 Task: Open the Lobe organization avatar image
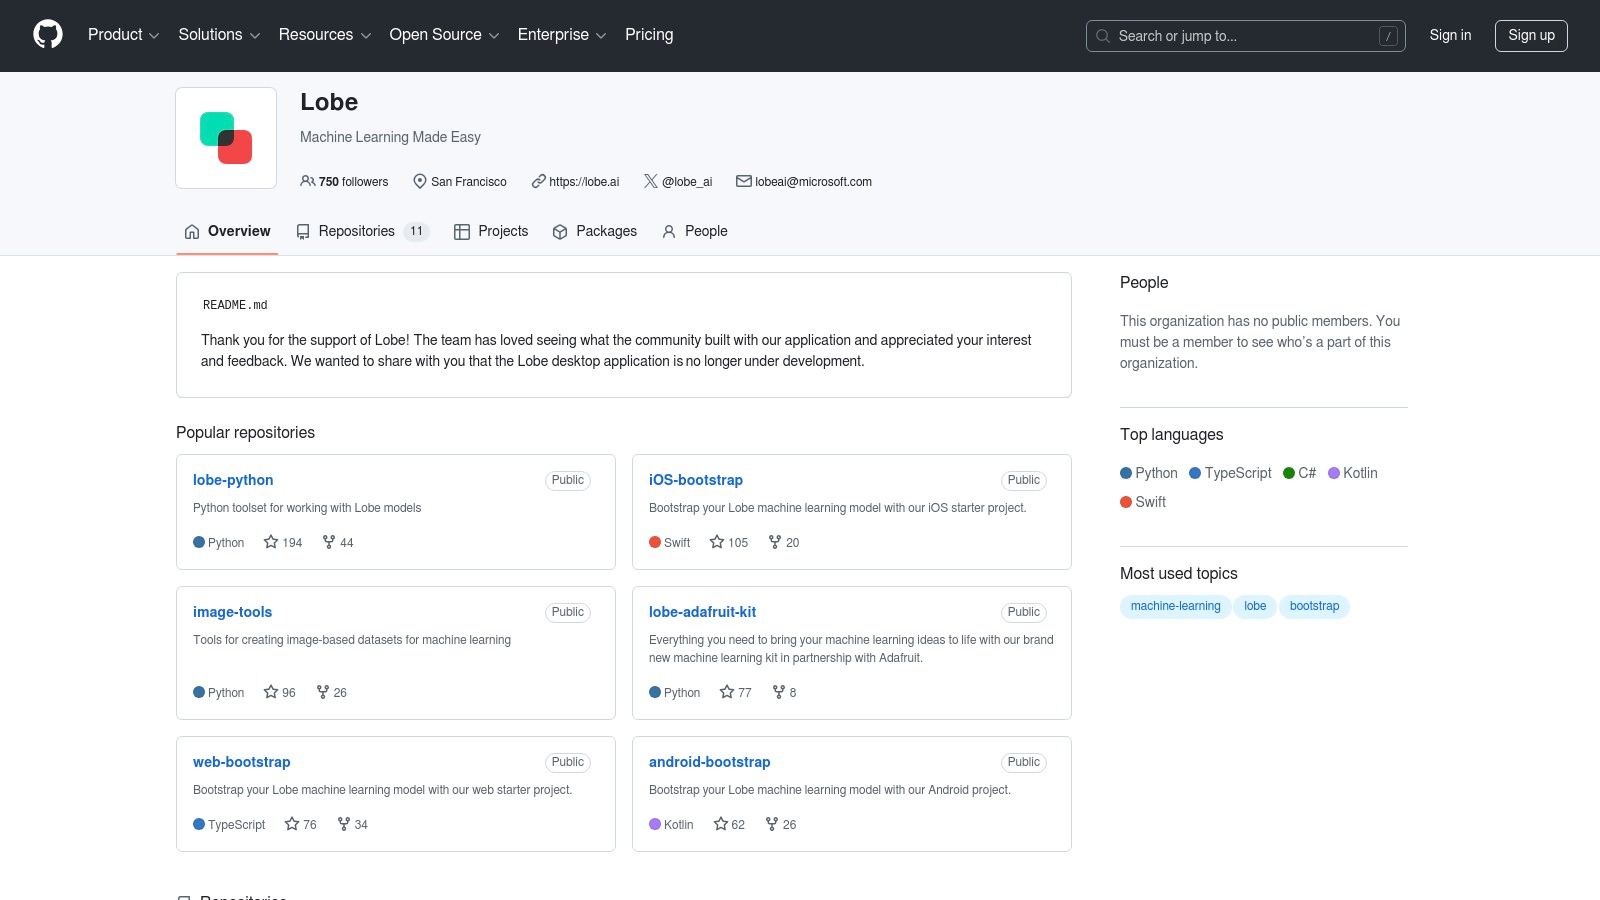[226, 138]
